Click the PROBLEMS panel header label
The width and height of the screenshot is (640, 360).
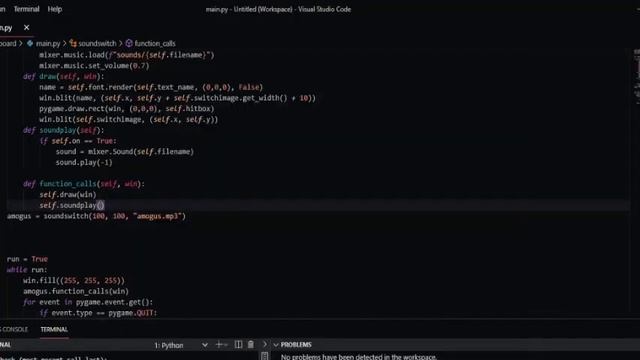pos(296,345)
